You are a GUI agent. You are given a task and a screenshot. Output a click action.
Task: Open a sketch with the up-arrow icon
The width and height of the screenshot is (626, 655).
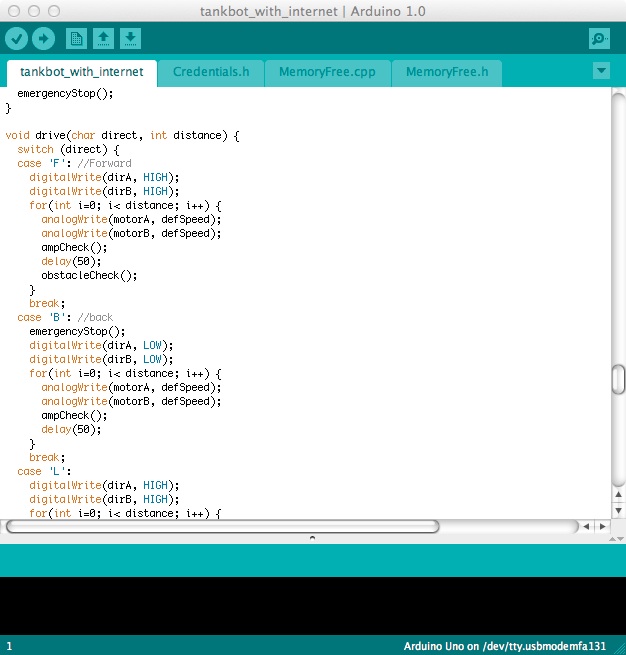tap(104, 39)
